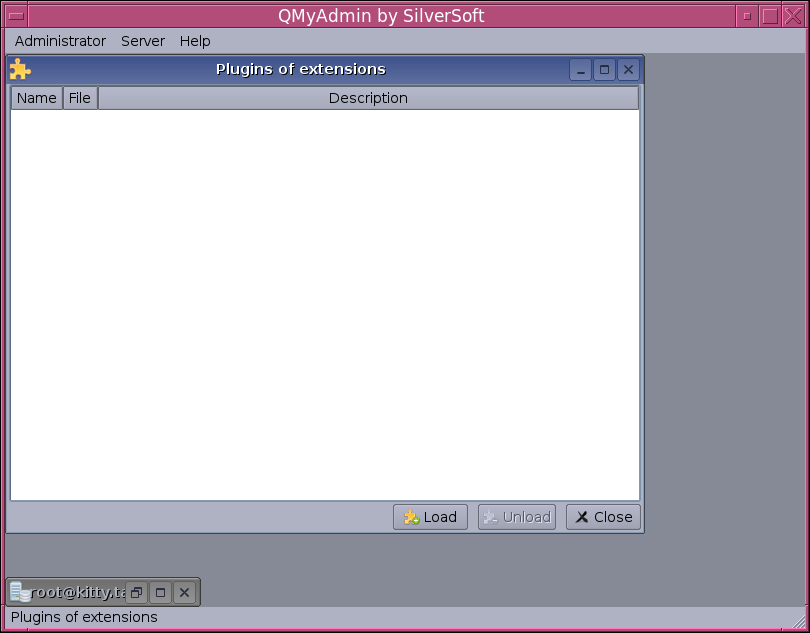
Task: Sort plugins by the Name column header
Action: pyautogui.click(x=37, y=98)
